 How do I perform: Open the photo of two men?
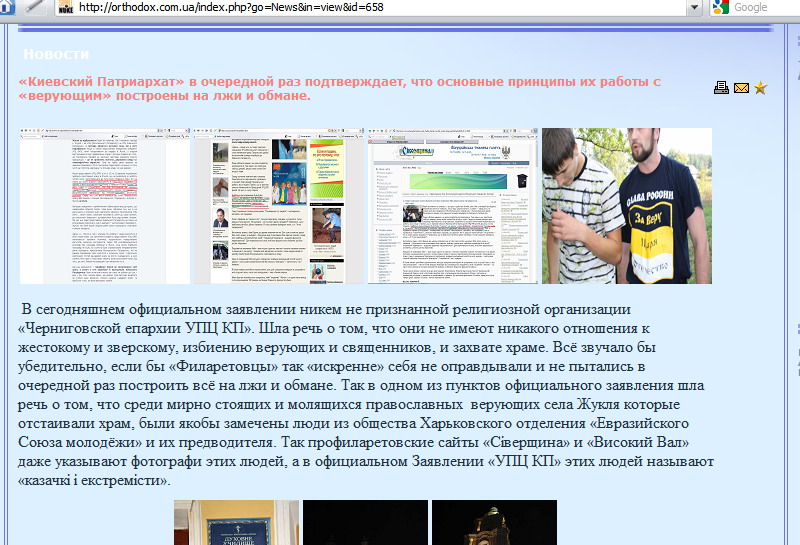627,206
